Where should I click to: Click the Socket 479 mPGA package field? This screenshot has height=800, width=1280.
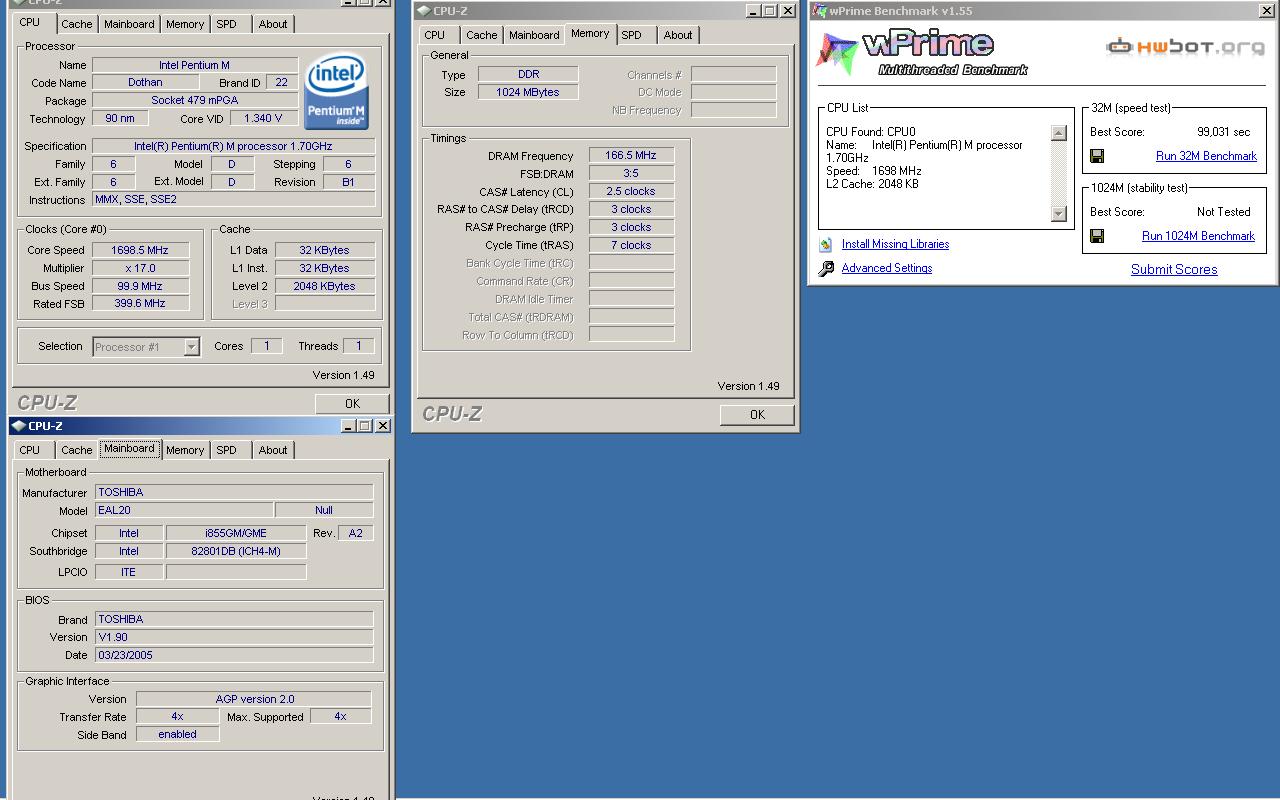click(x=194, y=100)
